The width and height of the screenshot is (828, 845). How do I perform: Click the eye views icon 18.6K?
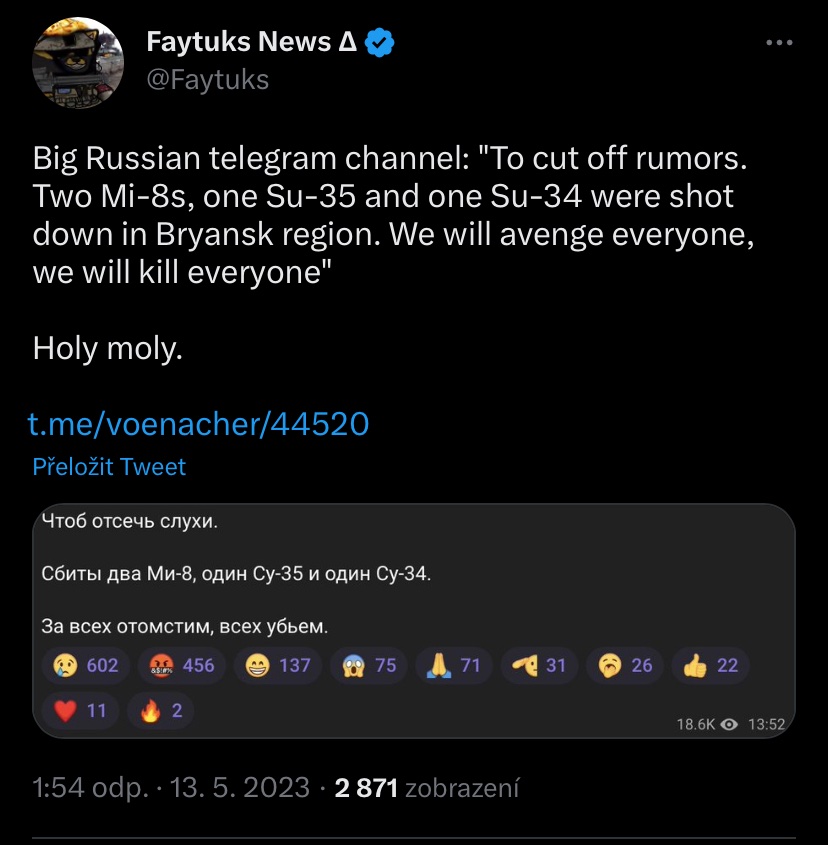coord(728,725)
